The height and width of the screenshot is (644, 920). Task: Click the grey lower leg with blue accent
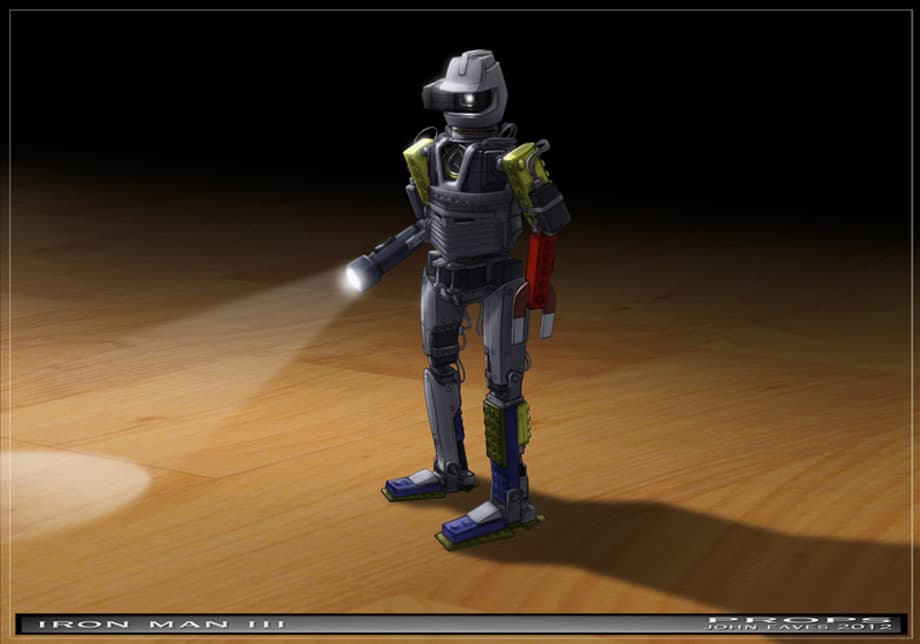tap(443, 420)
